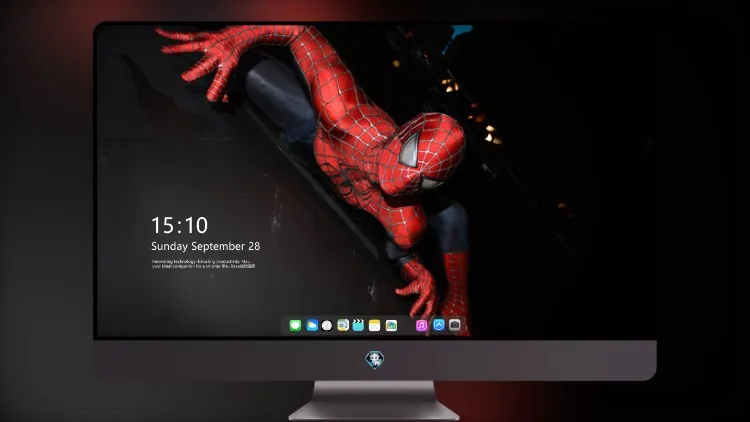The width and height of the screenshot is (750, 422).
Task: Click the monitor's chin logo badge
Action: pyautogui.click(x=375, y=359)
